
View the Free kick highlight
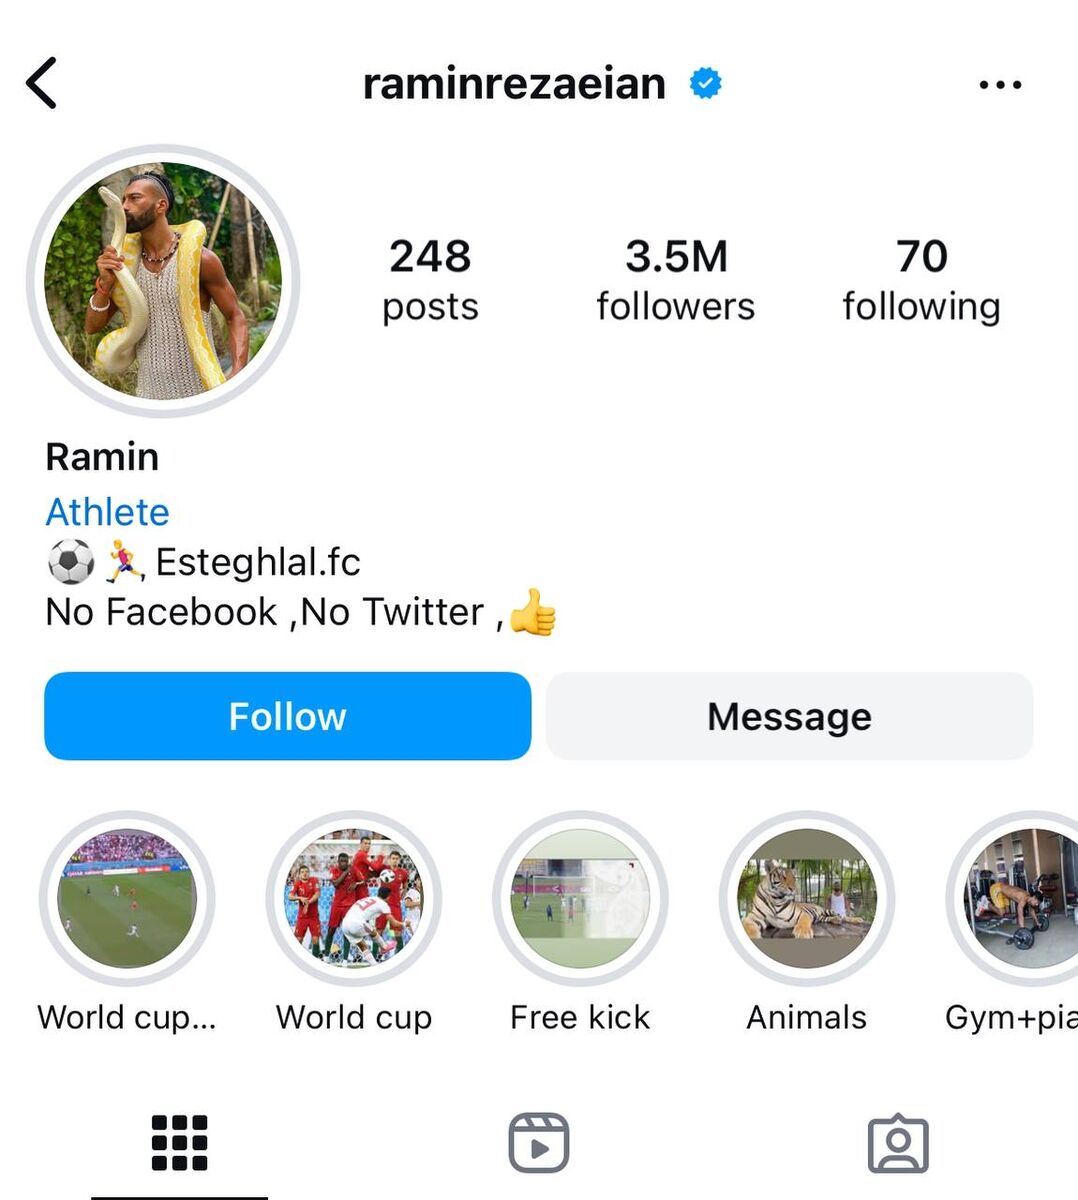[580, 899]
